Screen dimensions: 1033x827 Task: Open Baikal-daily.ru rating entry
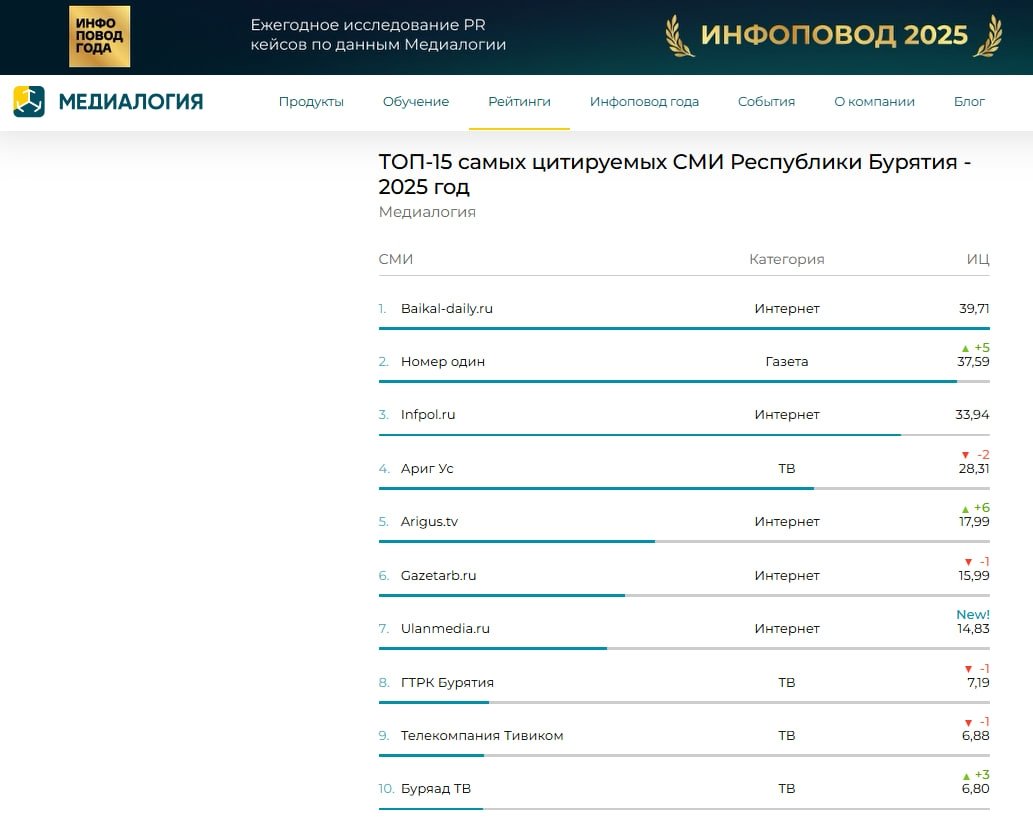coord(447,308)
